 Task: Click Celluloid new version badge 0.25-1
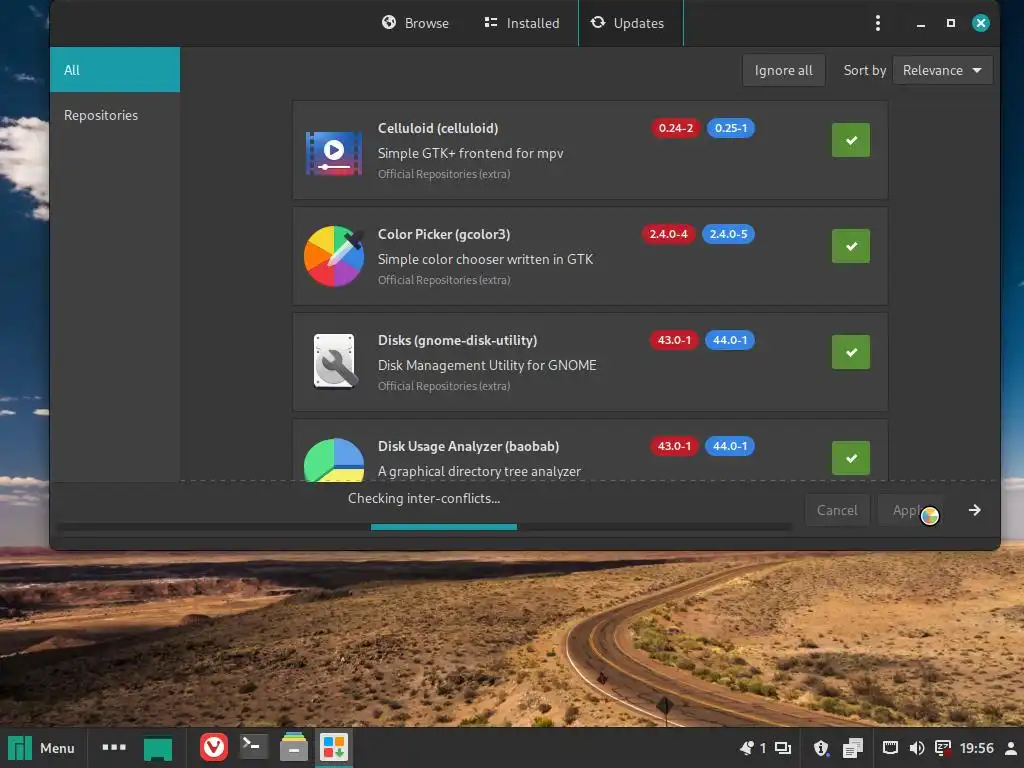731,128
